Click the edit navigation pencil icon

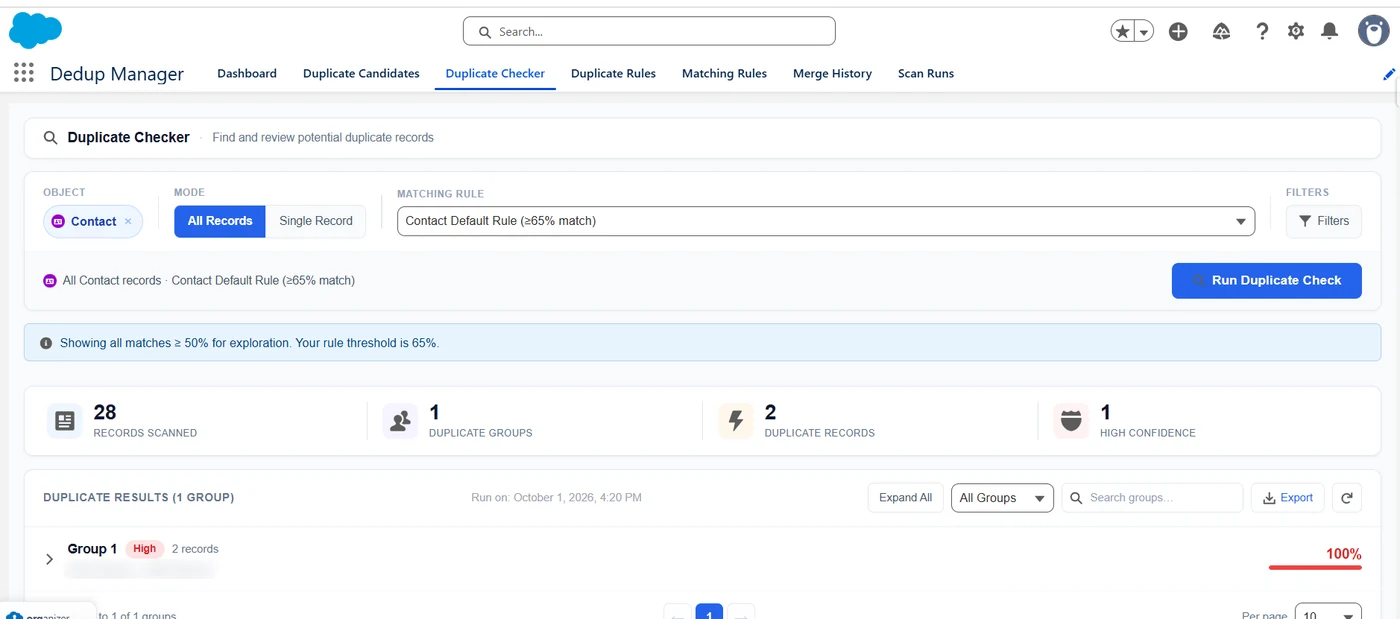[x=1389, y=74]
